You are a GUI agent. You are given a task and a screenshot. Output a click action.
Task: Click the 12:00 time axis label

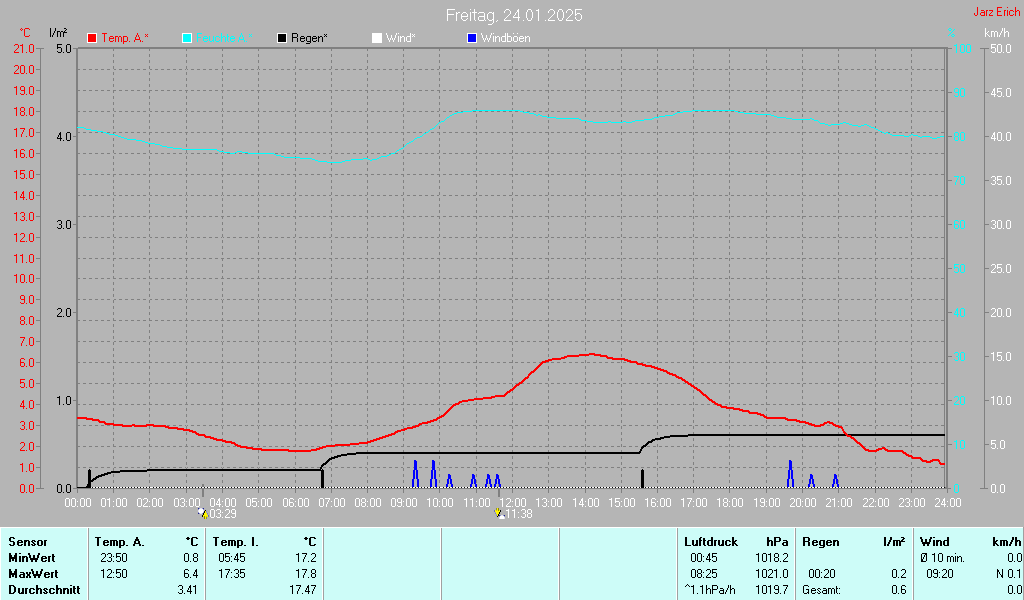tap(513, 503)
